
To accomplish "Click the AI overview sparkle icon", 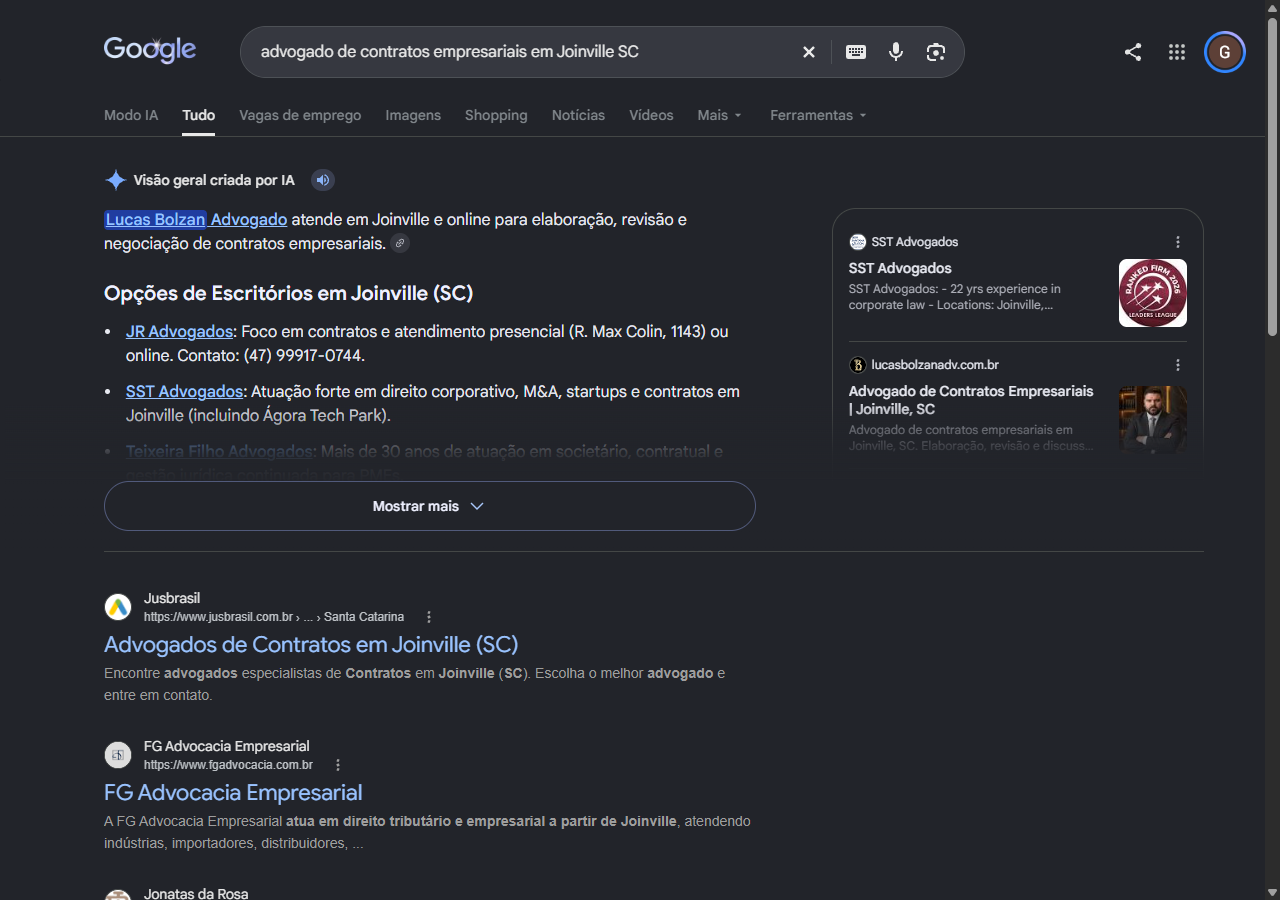I will tap(116, 180).
